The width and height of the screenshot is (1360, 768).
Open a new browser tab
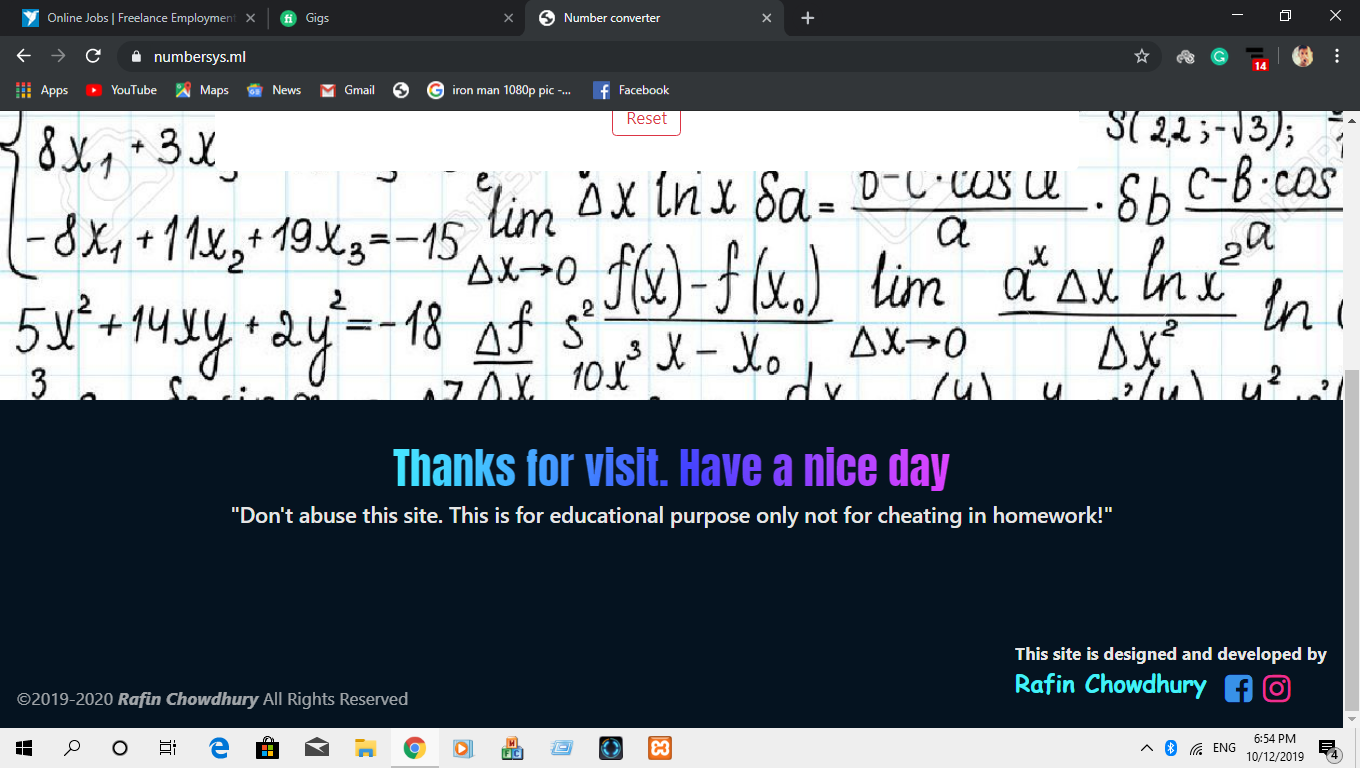coord(808,18)
